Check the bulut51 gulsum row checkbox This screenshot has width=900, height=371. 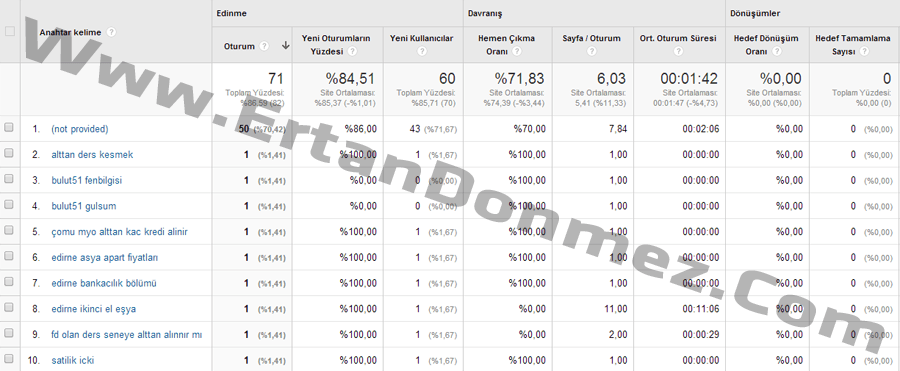9,205
